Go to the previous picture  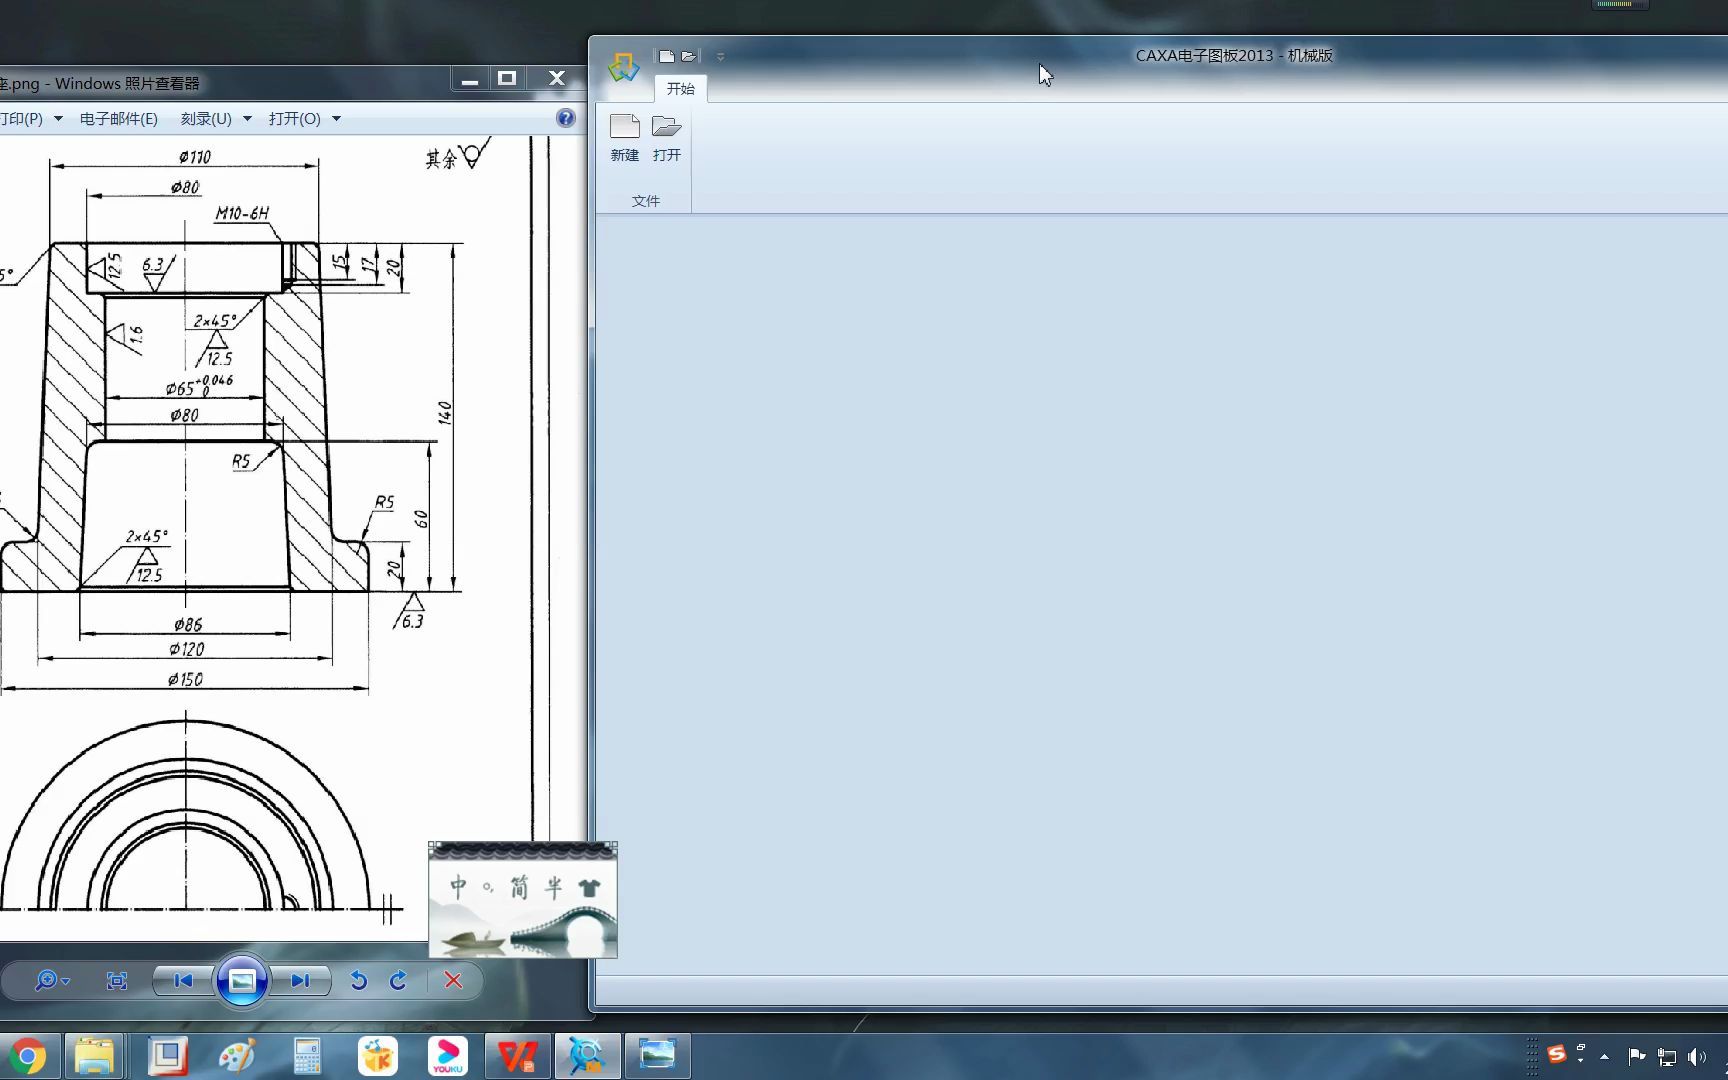(x=183, y=981)
